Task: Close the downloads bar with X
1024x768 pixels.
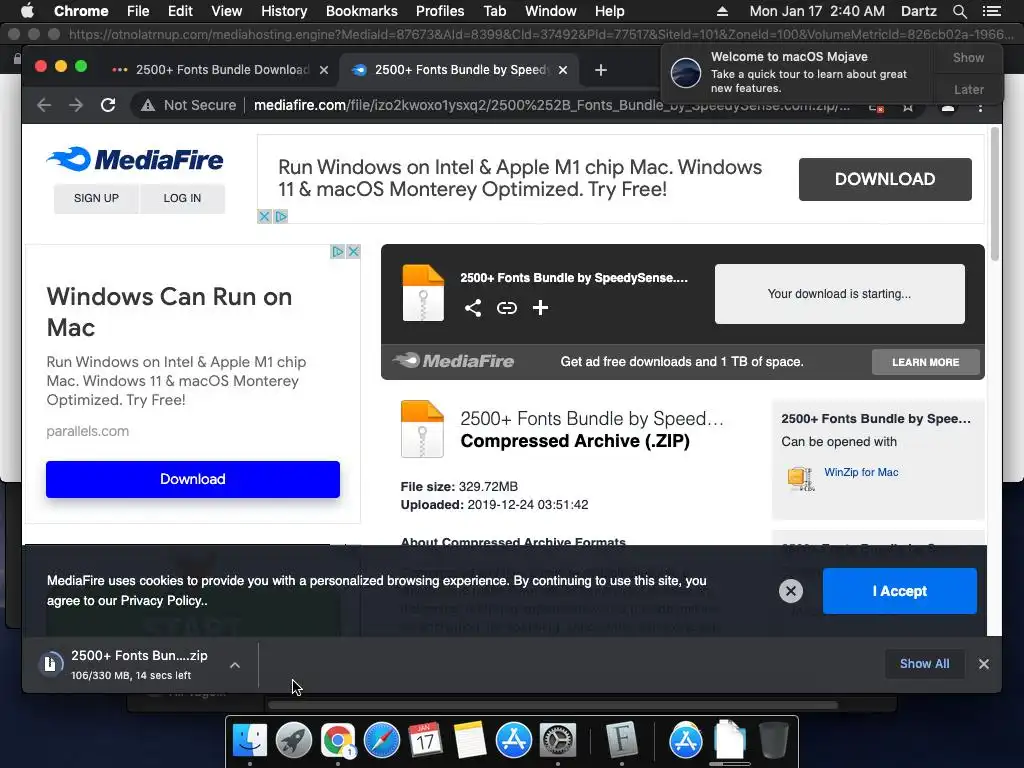Action: (984, 664)
